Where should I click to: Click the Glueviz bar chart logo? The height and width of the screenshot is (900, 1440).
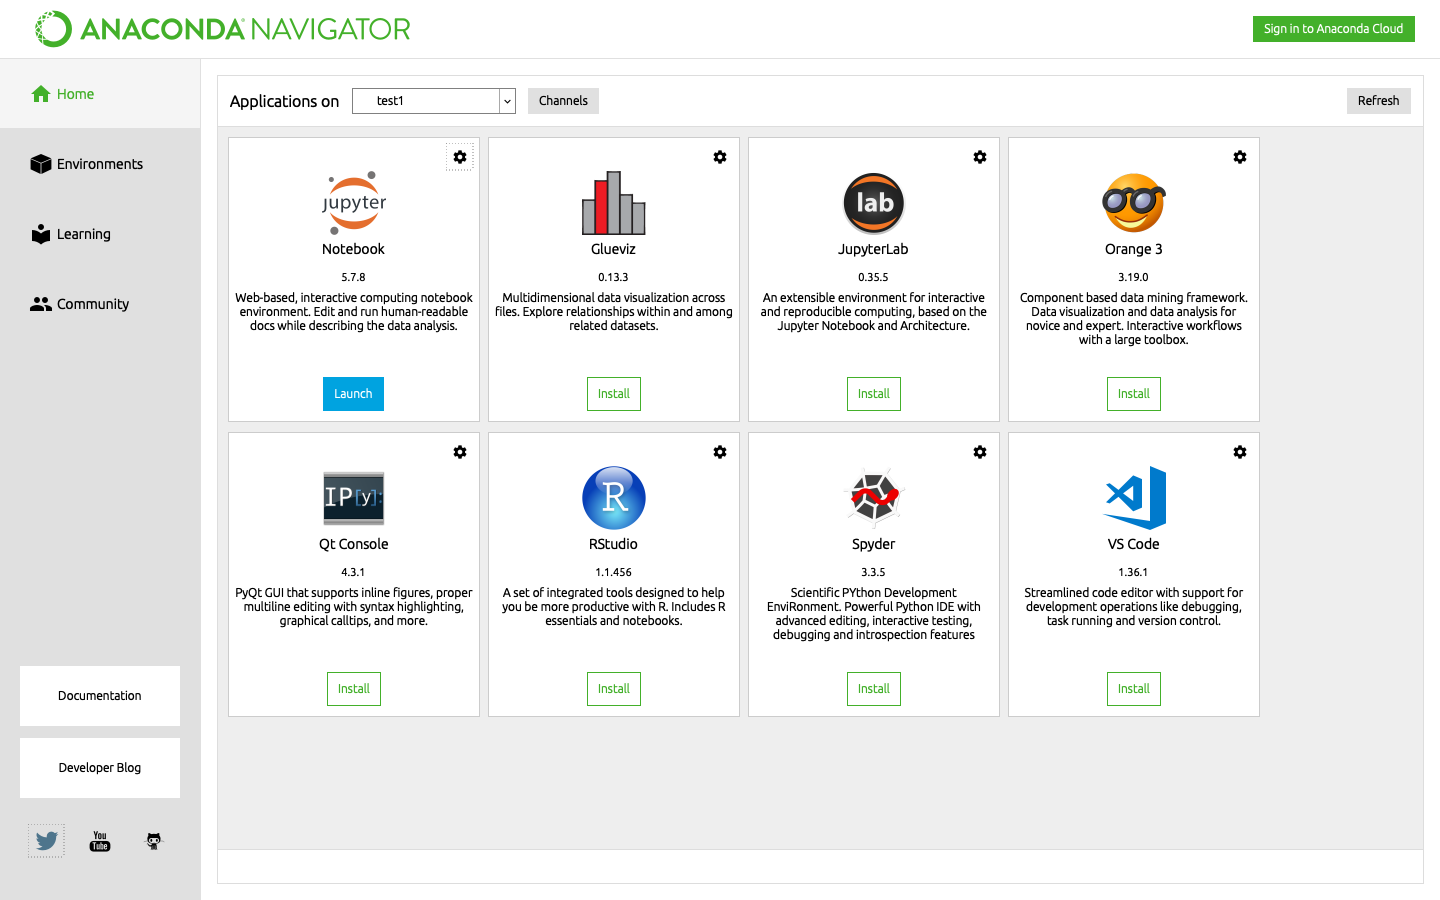click(614, 203)
